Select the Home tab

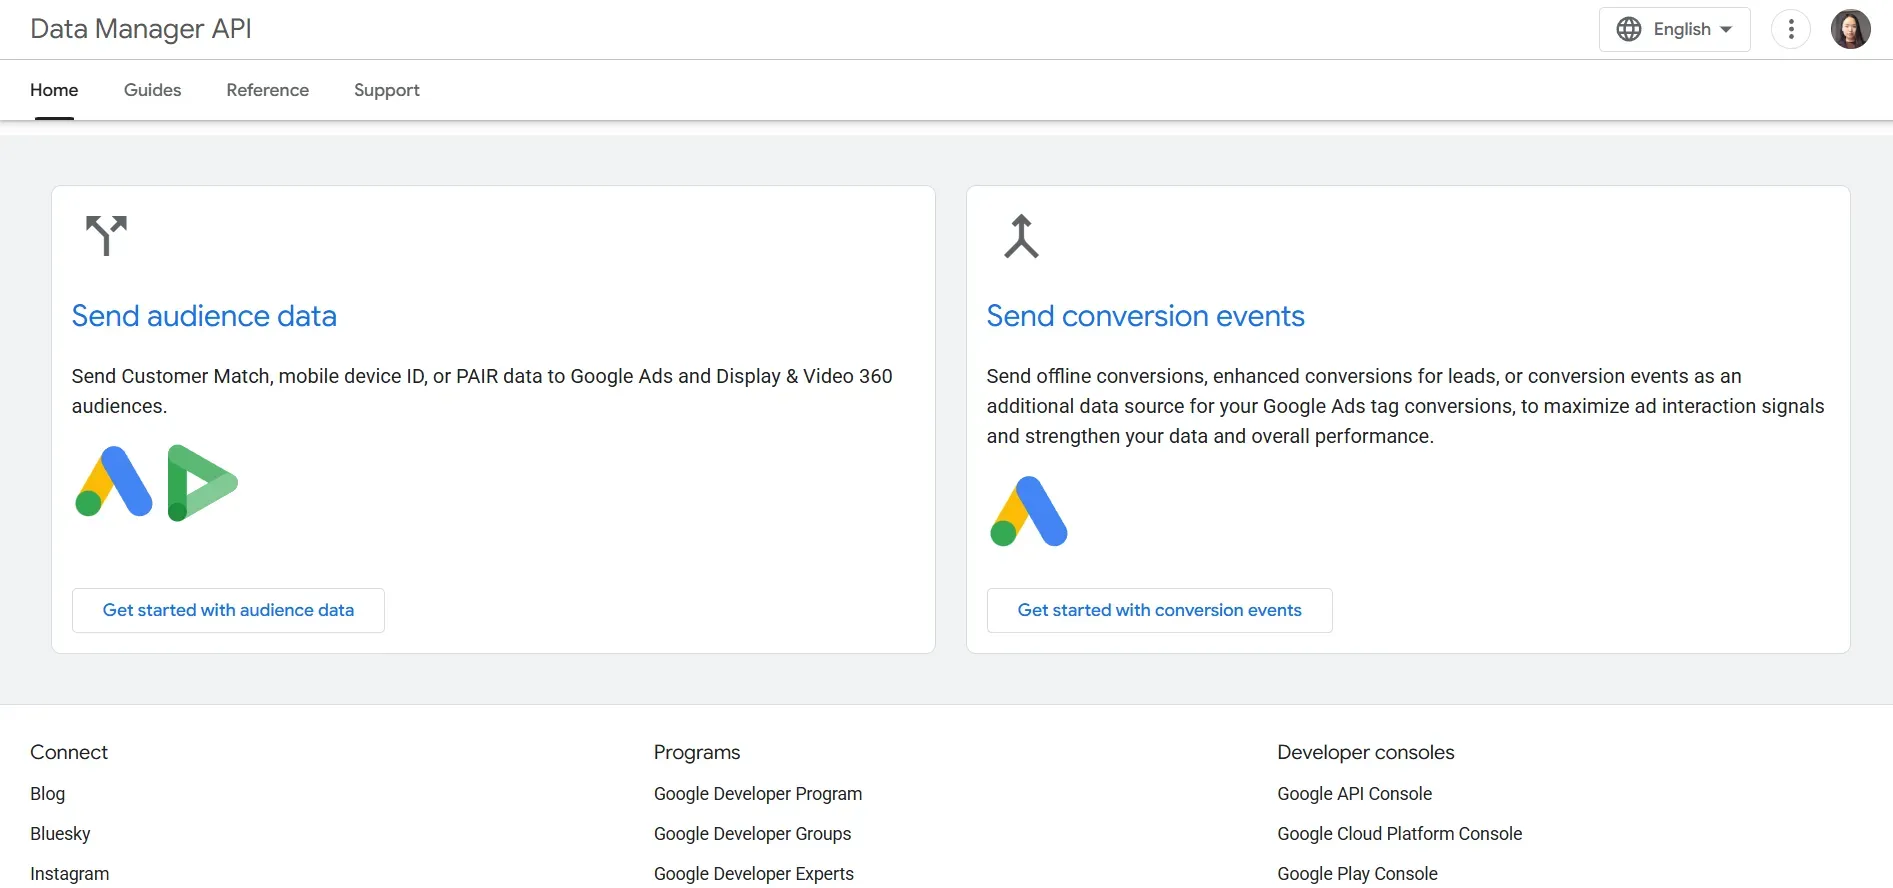[x=54, y=90]
